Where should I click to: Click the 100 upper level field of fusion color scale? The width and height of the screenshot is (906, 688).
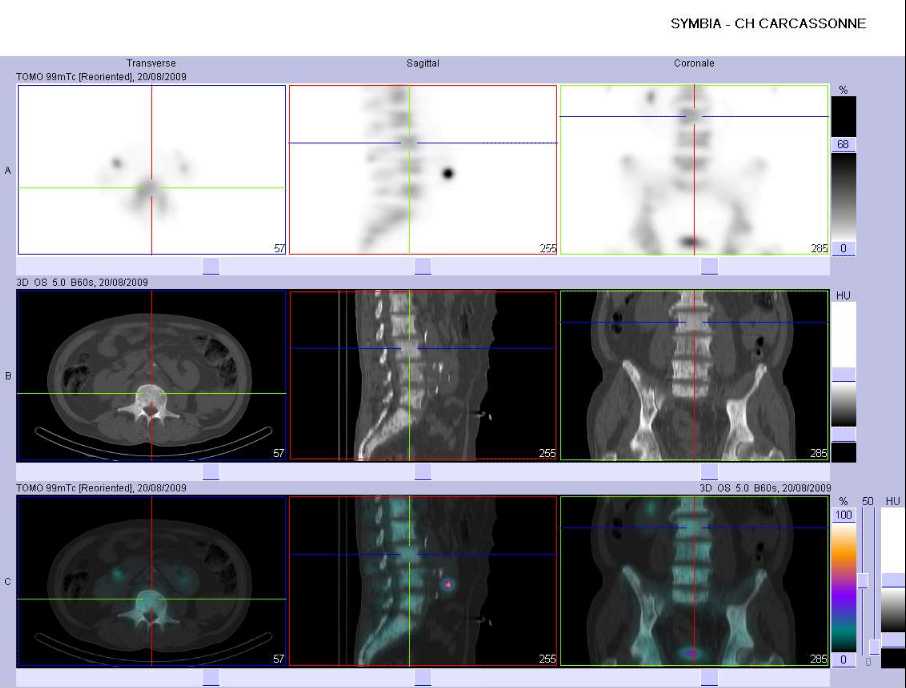(x=843, y=515)
